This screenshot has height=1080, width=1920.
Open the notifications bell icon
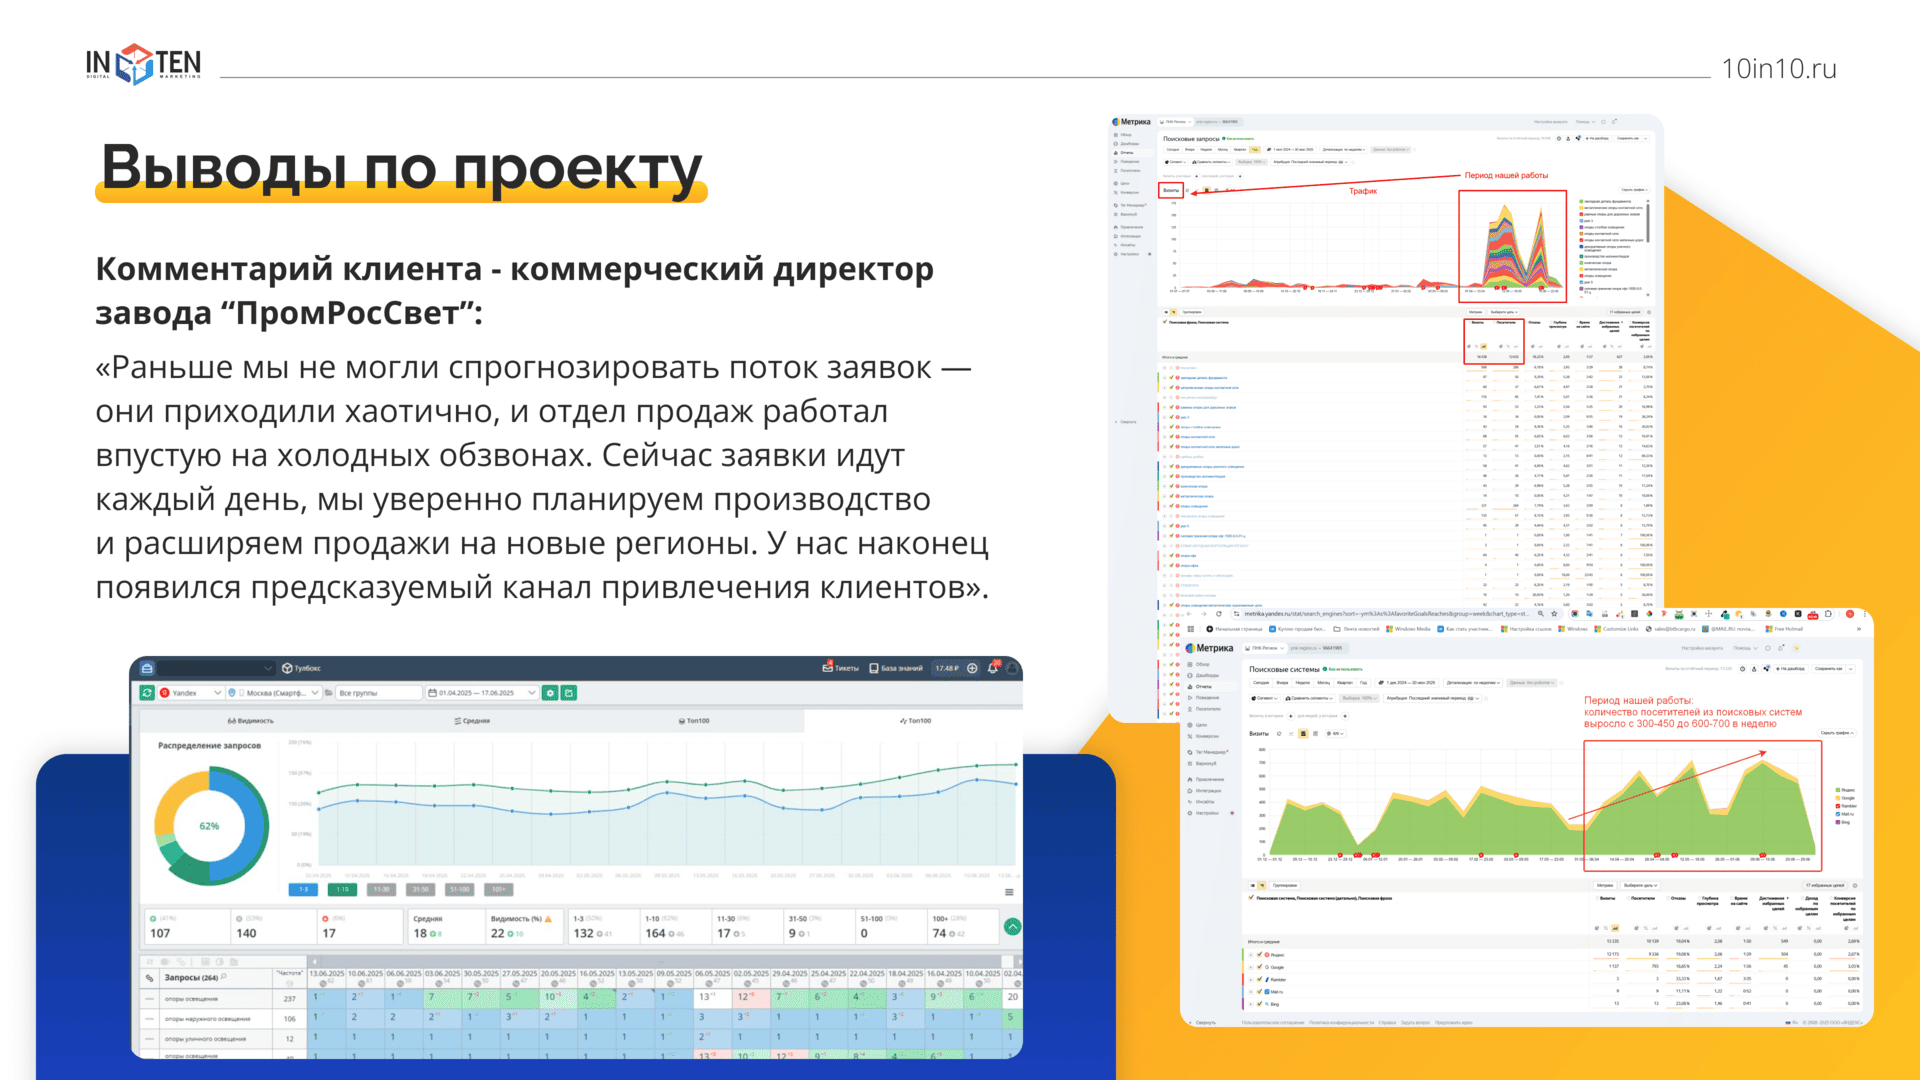click(993, 668)
